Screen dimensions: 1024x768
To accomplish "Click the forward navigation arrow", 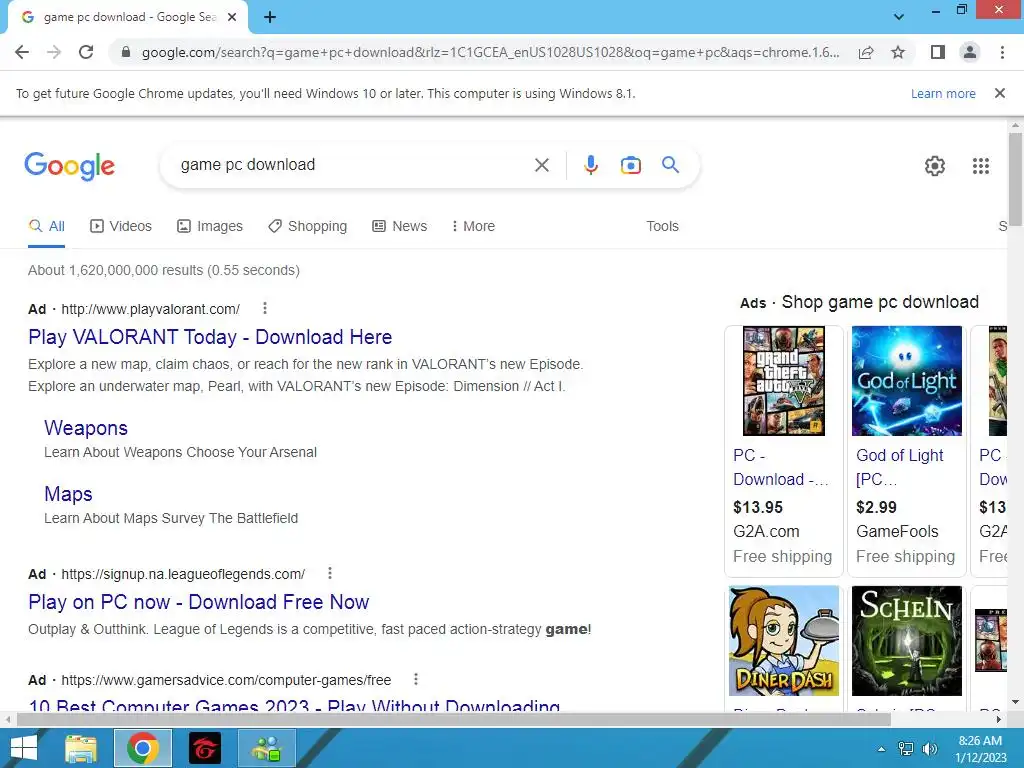I will [x=54, y=52].
